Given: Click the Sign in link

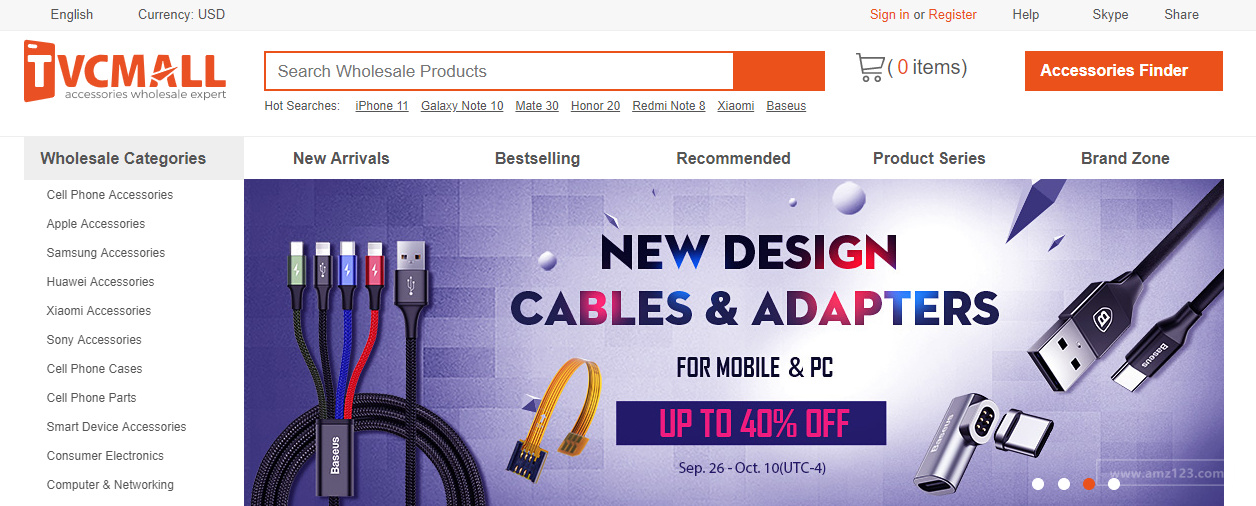Looking at the screenshot, I should [x=889, y=14].
